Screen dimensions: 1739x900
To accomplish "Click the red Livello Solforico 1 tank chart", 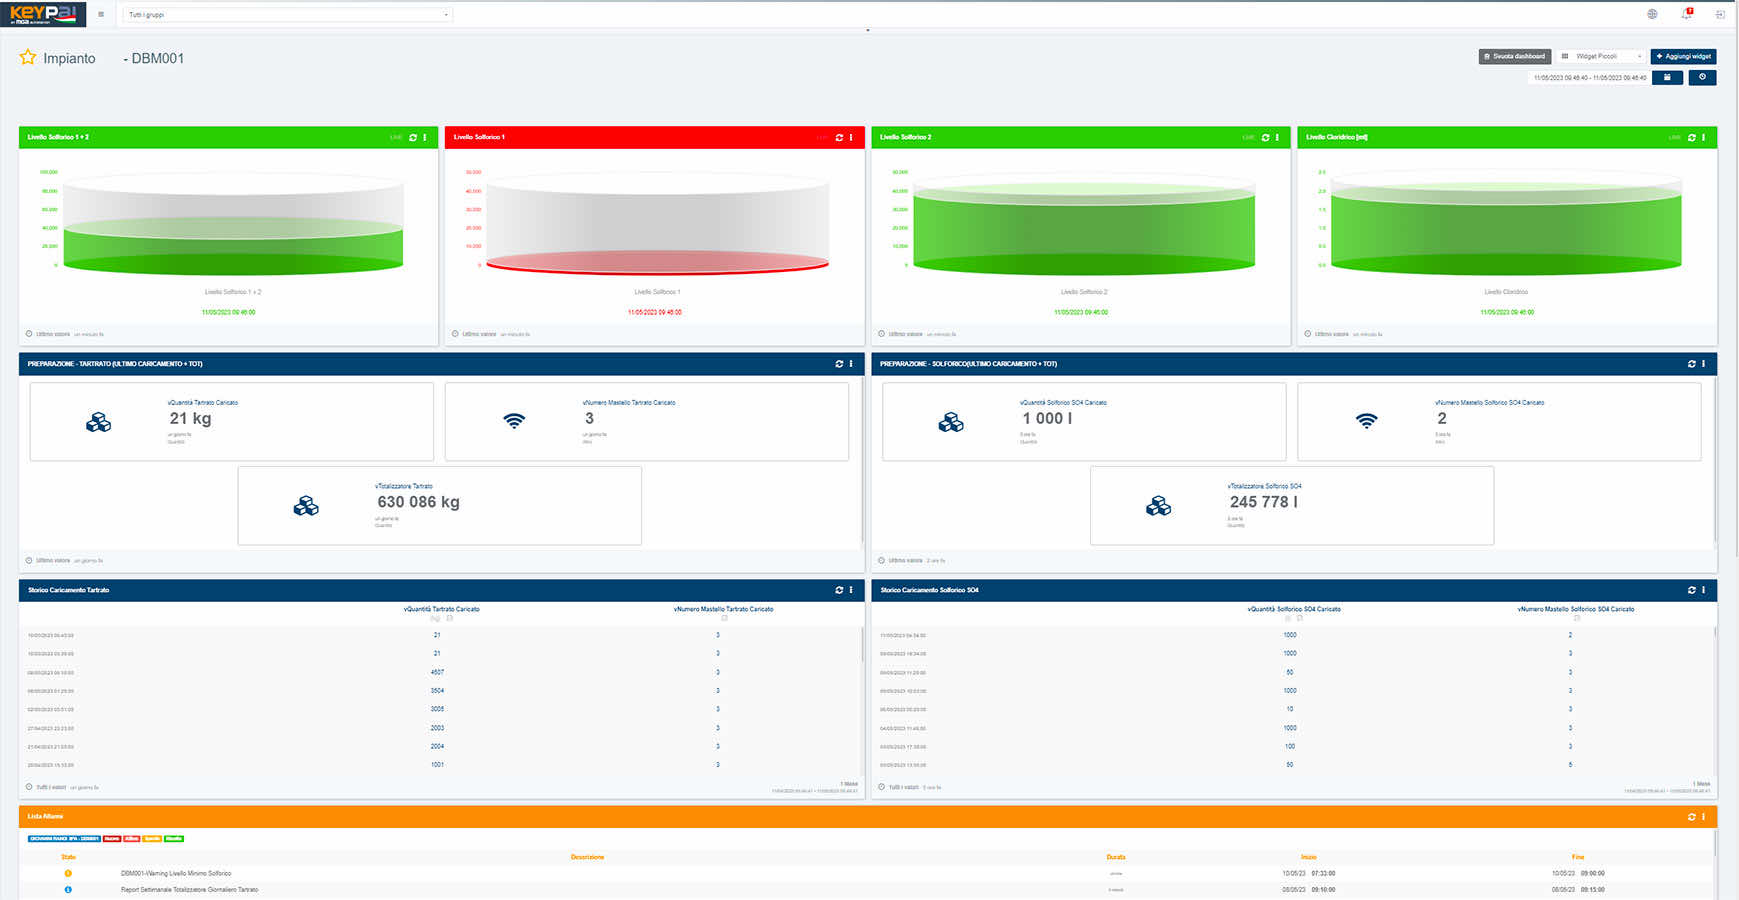I will click(x=657, y=225).
